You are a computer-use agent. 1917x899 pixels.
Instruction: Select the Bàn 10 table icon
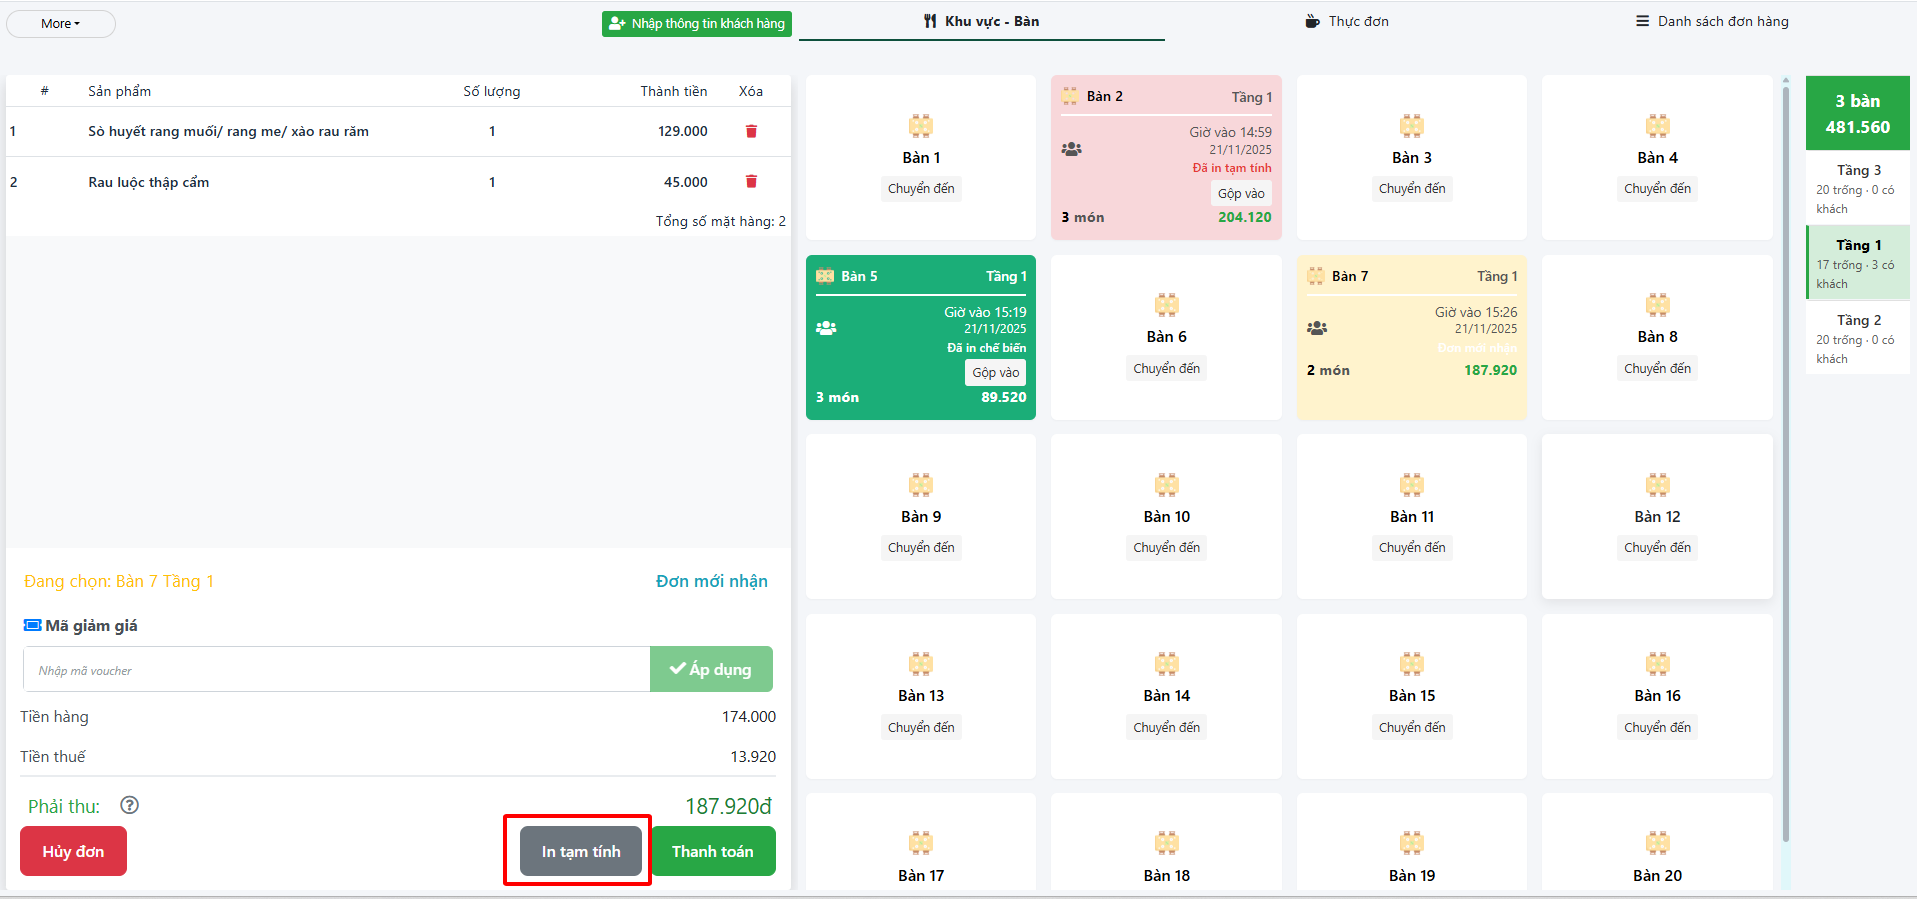pos(1166,485)
